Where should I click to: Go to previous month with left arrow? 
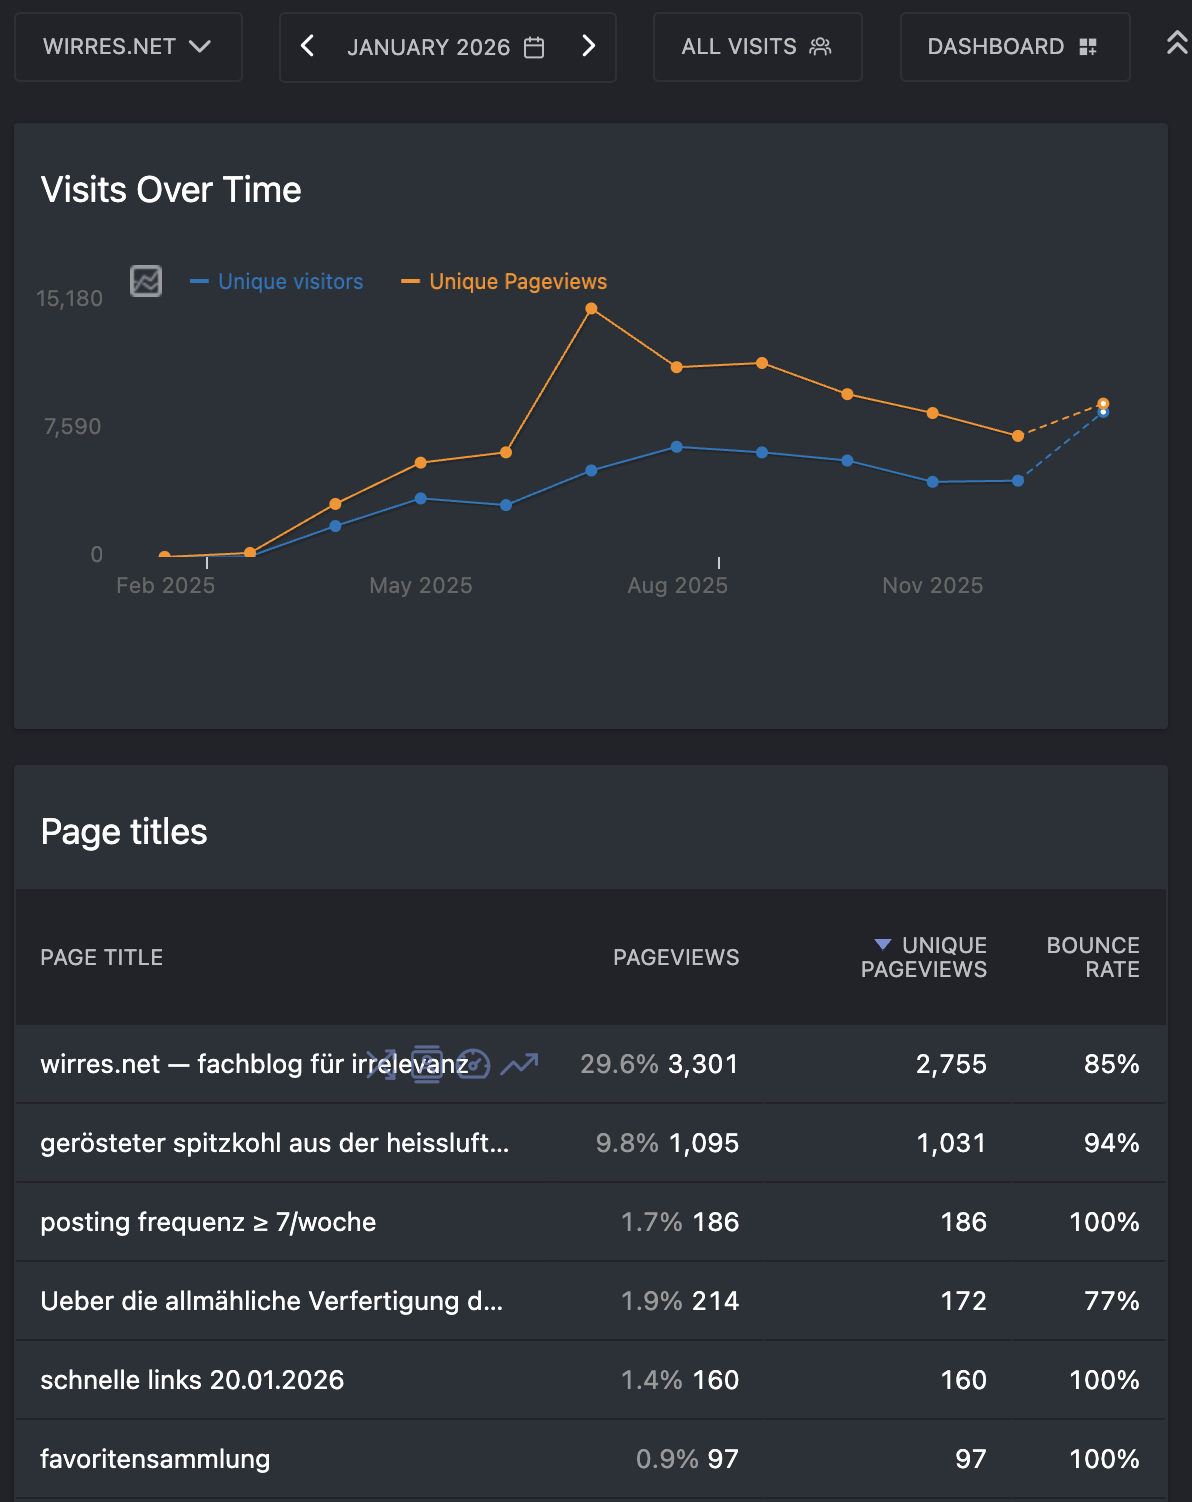point(308,46)
